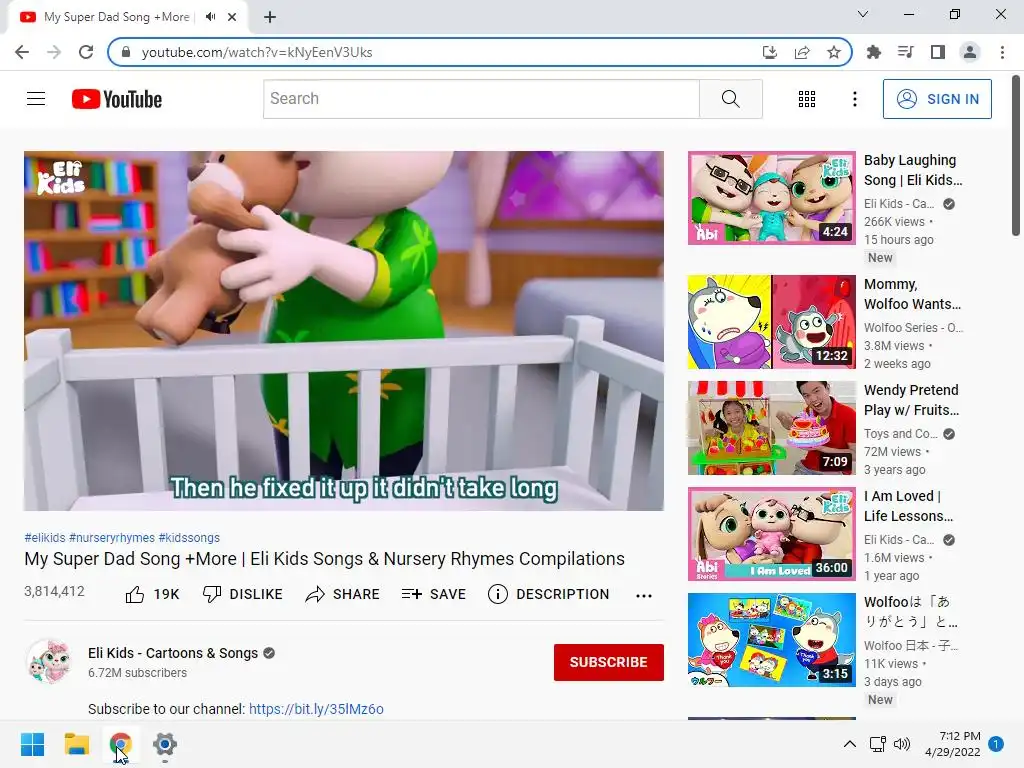Bookmark this page with the star icon
The image size is (1024, 768).
click(x=833, y=52)
